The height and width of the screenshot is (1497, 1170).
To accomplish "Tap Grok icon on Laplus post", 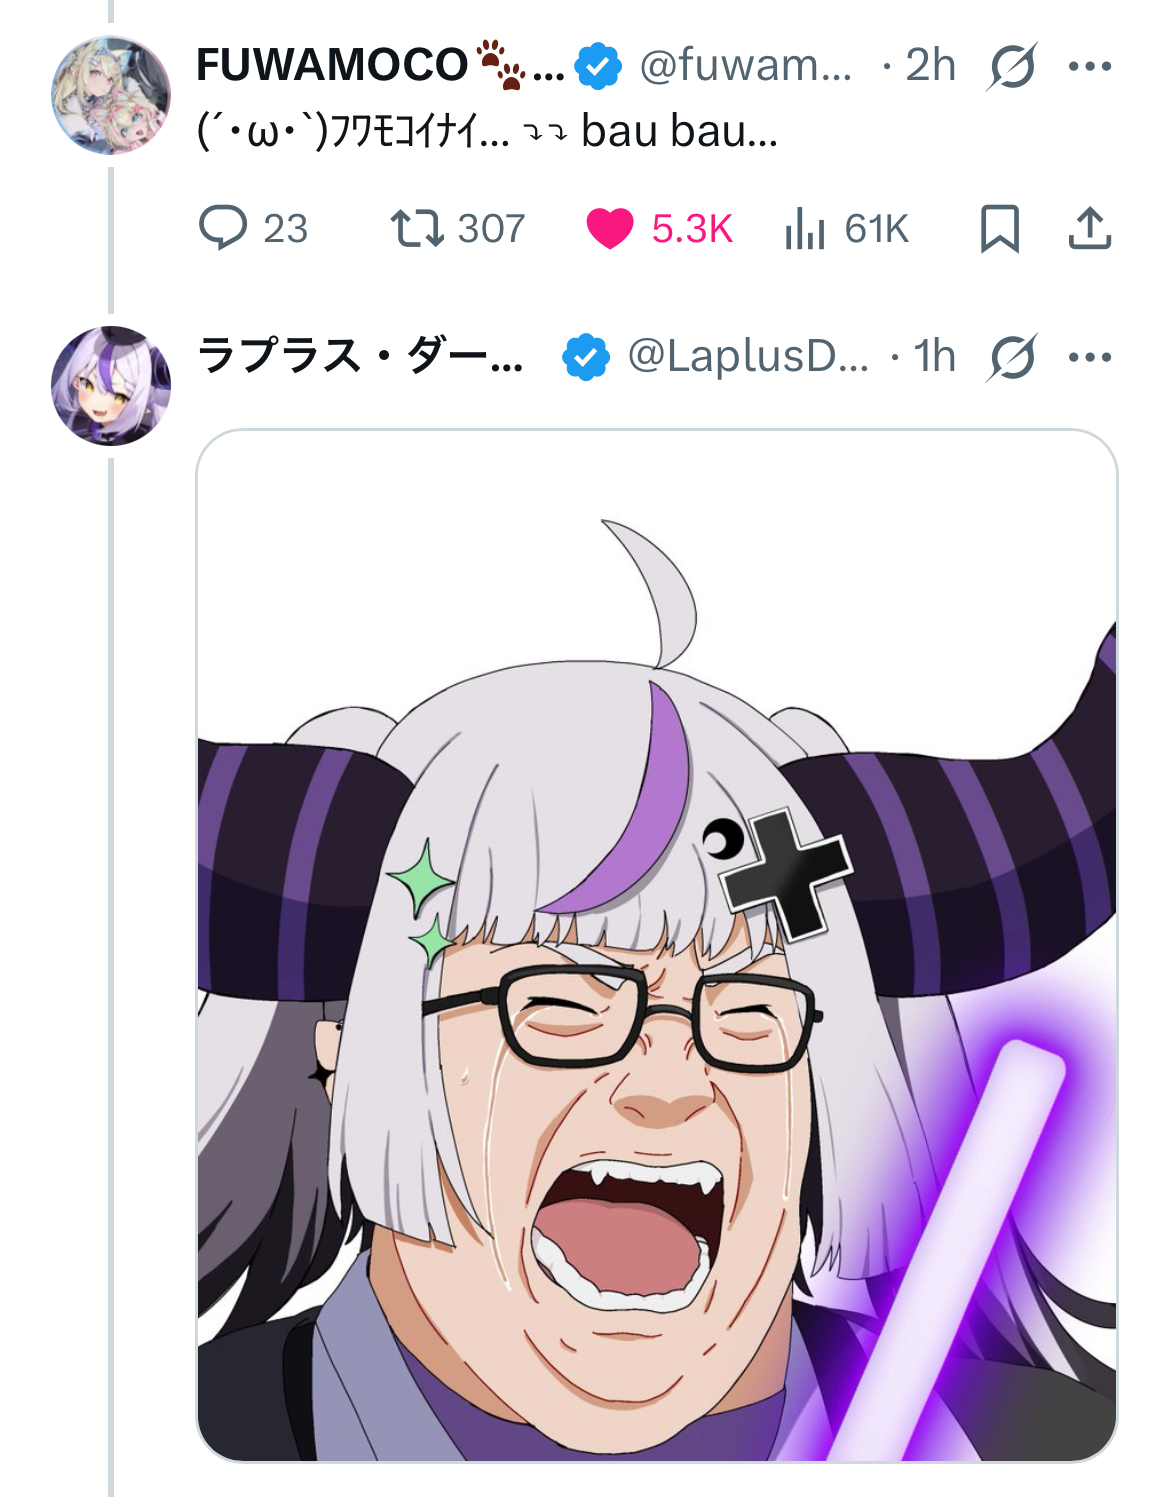I will click(x=1012, y=357).
